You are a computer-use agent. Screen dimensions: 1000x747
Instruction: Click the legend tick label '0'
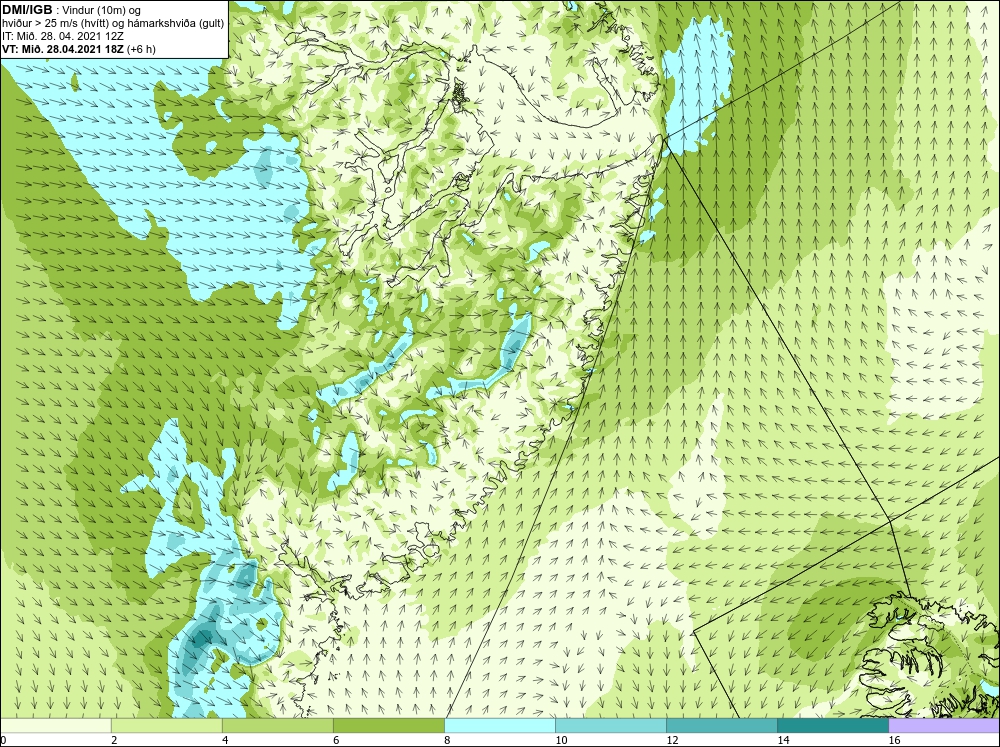[3, 740]
